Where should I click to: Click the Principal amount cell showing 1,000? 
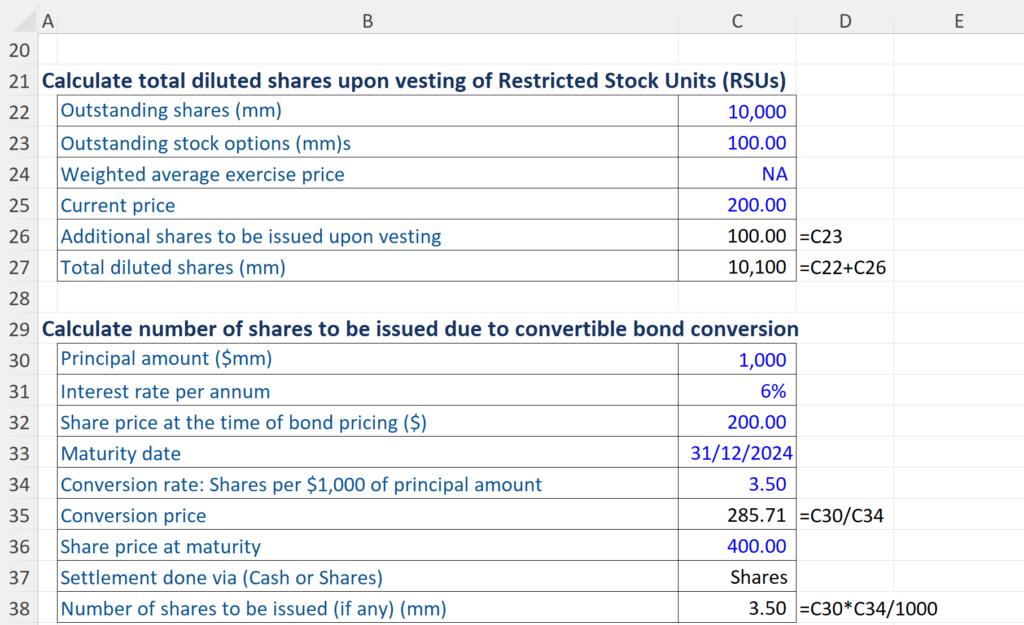pos(737,359)
